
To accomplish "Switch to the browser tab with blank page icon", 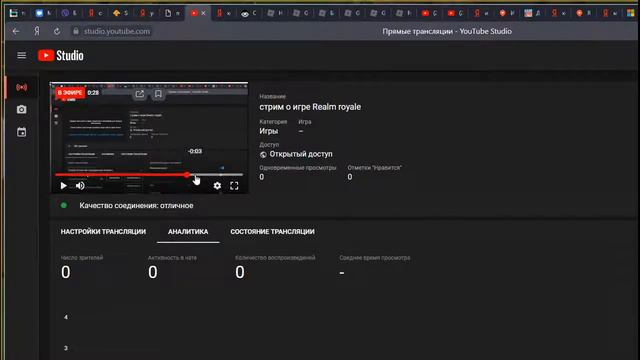I will (x=168, y=13).
